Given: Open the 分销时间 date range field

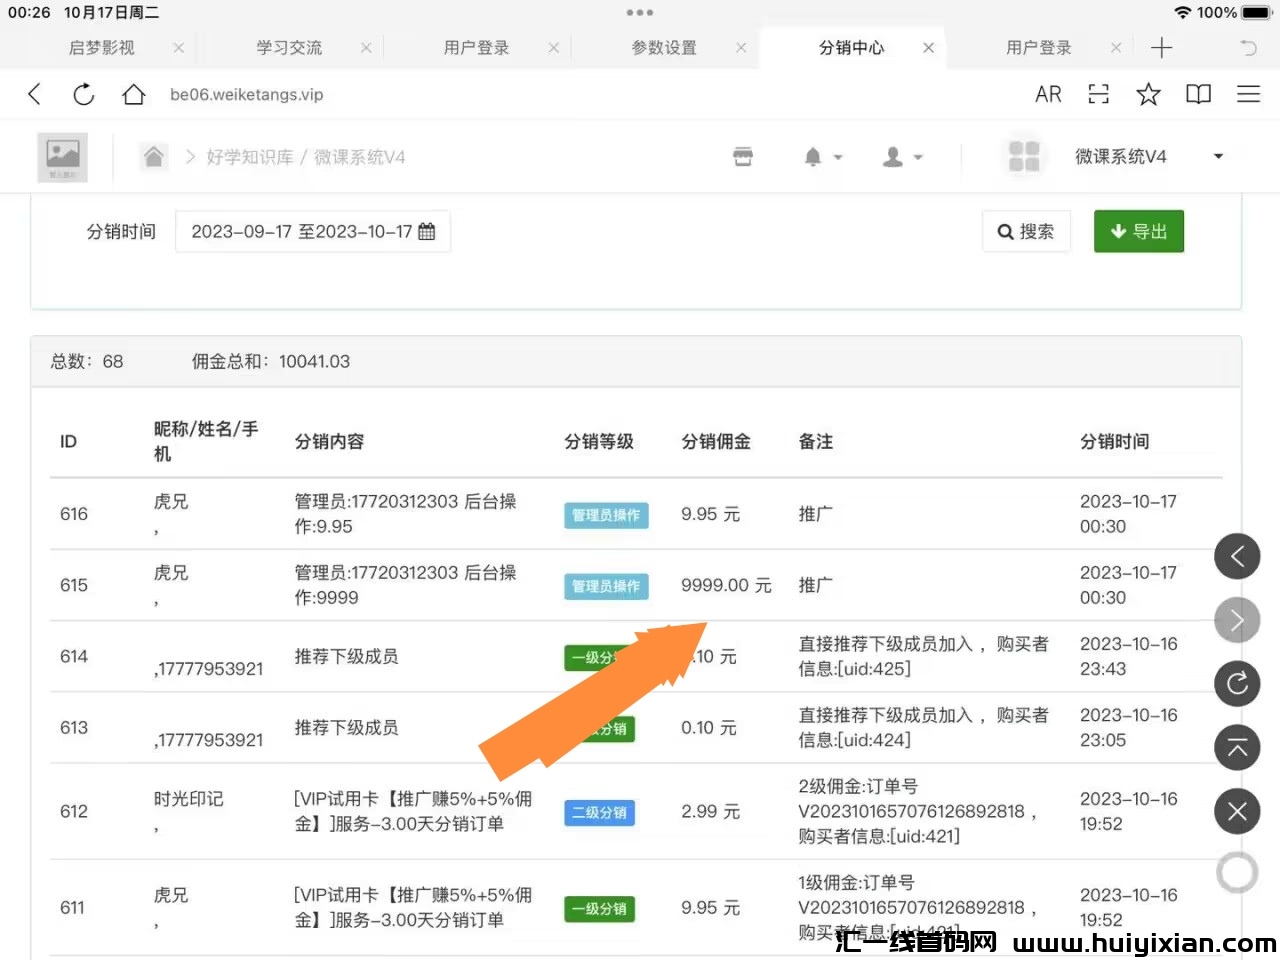Looking at the screenshot, I should pyautogui.click(x=312, y=232).
